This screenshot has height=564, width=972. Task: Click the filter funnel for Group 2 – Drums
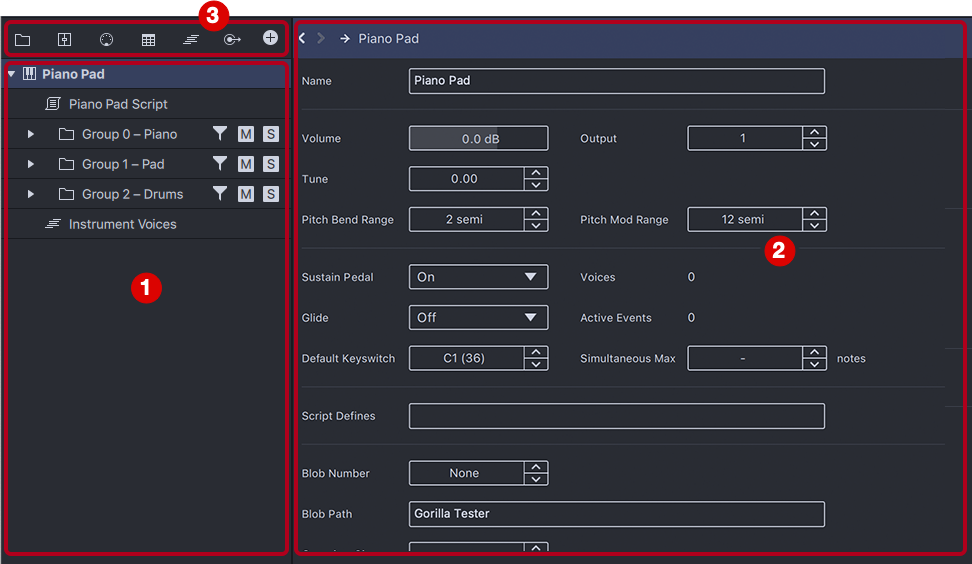219,193
